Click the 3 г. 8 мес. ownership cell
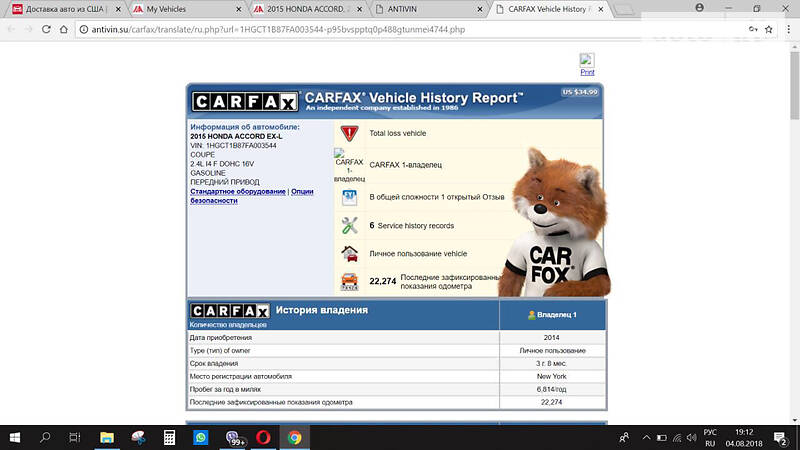 click(x=552, y=364)
